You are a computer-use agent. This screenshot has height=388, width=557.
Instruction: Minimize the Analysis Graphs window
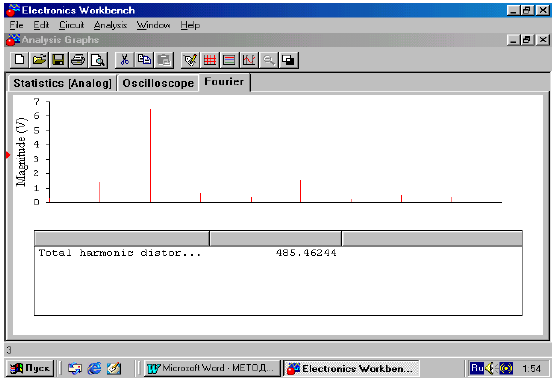pyautogui.click(x=513, y=40)
